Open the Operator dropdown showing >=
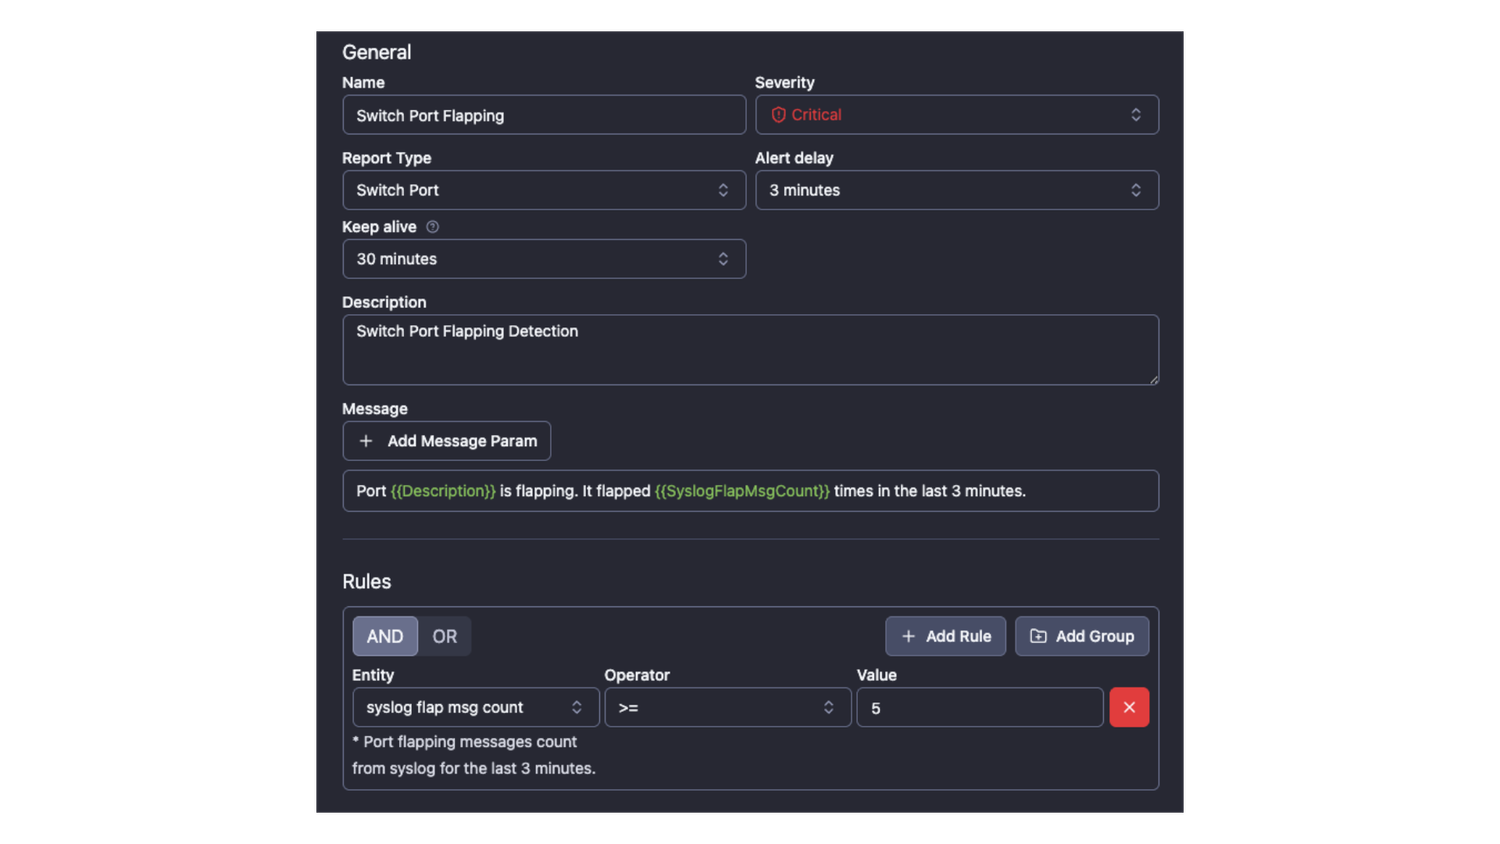1500x844 pixels. coord(728,707)
